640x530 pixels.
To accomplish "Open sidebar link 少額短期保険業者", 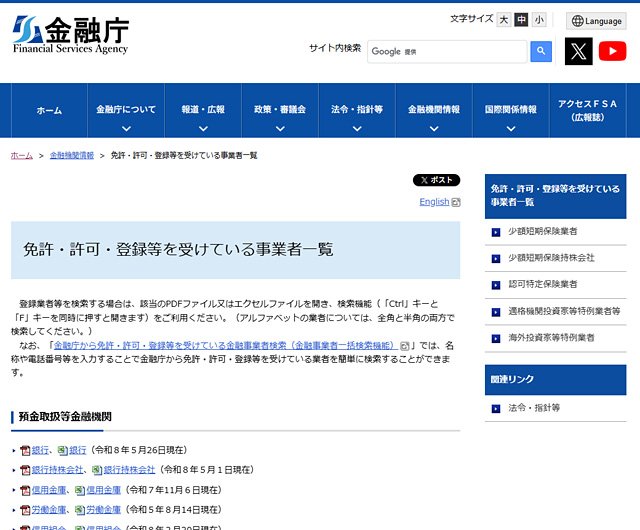I will (x=542, y=232).
